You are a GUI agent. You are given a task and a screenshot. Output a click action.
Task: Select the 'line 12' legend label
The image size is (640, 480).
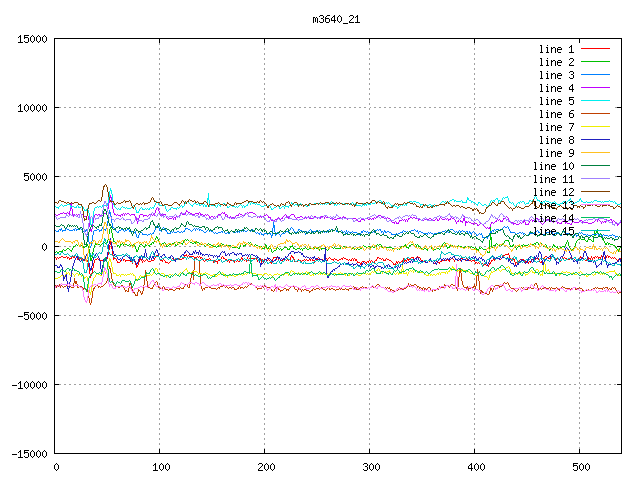click(x=553, y=192)
